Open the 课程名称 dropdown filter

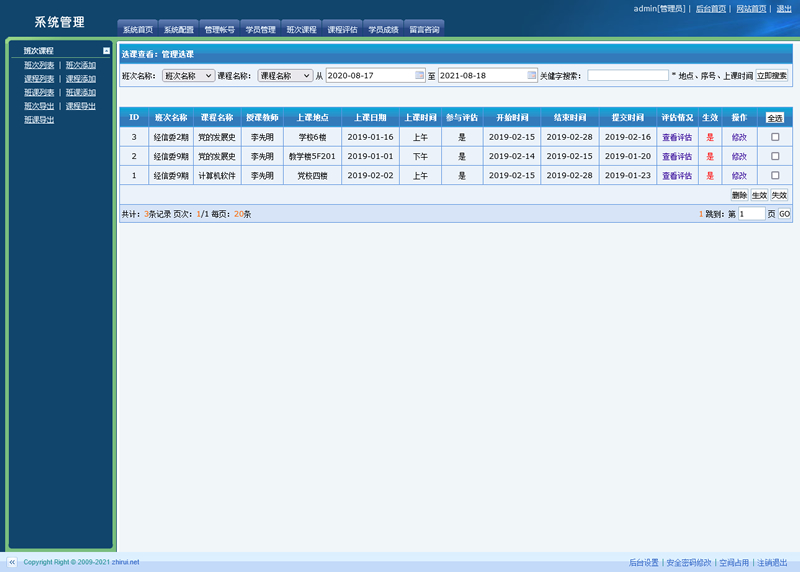click(285, 75)
